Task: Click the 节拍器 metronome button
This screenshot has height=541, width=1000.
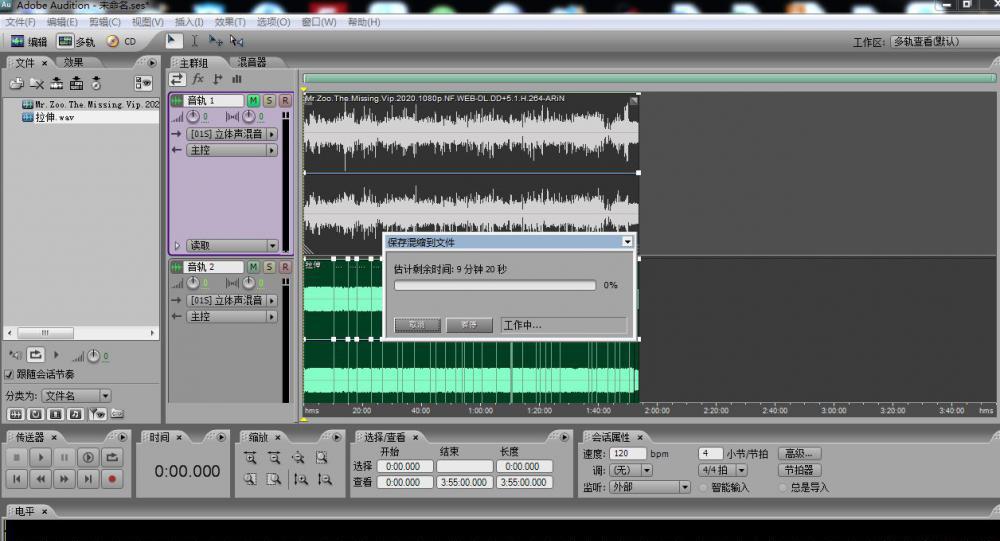Action: 799,470
